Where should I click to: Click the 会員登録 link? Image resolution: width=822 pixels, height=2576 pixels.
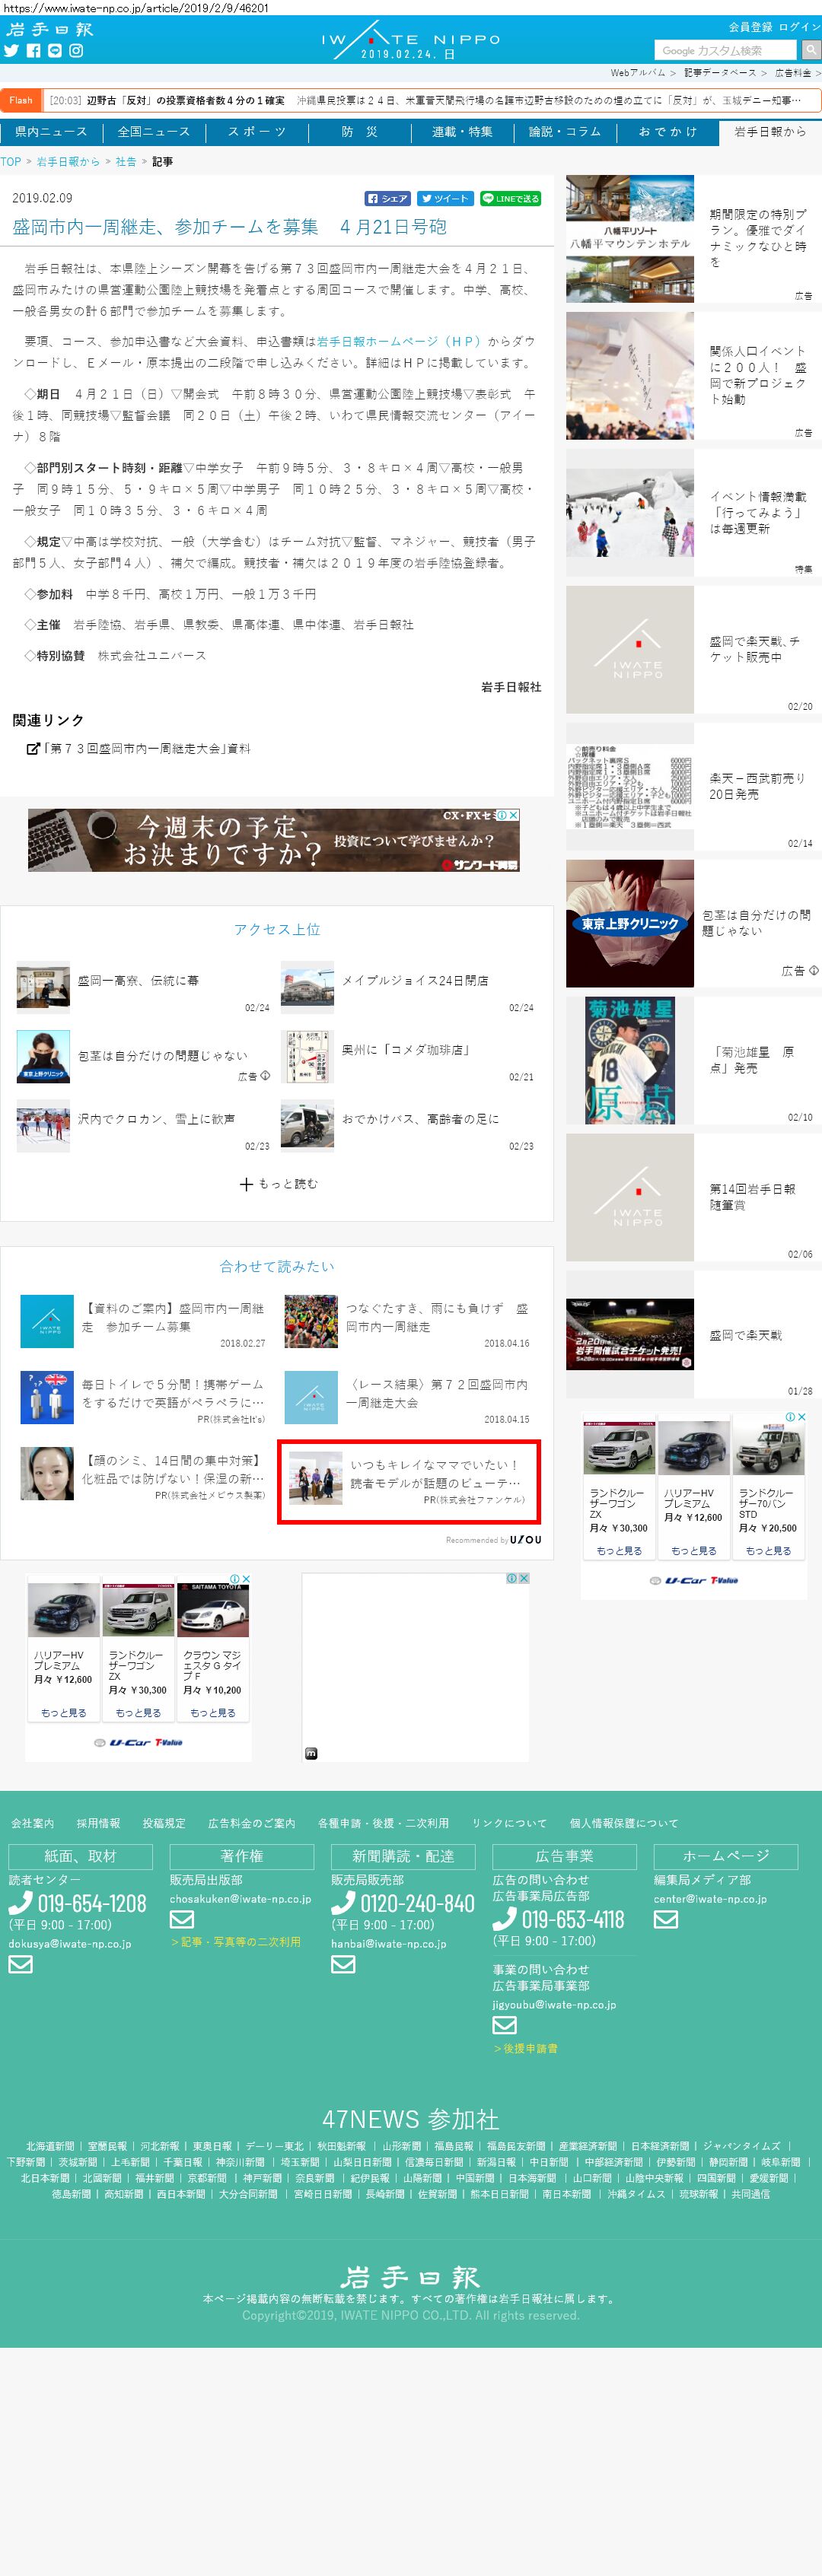click(750, 27)
